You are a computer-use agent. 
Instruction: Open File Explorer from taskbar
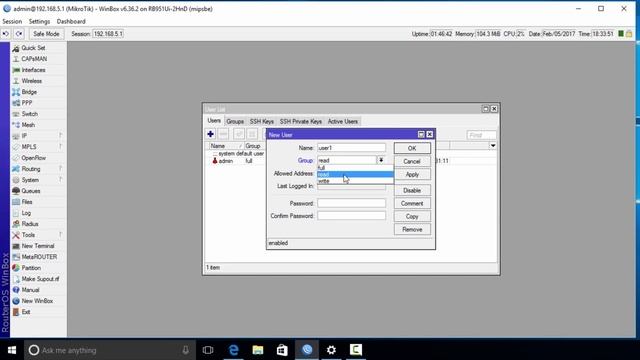(x=258, y=350)
